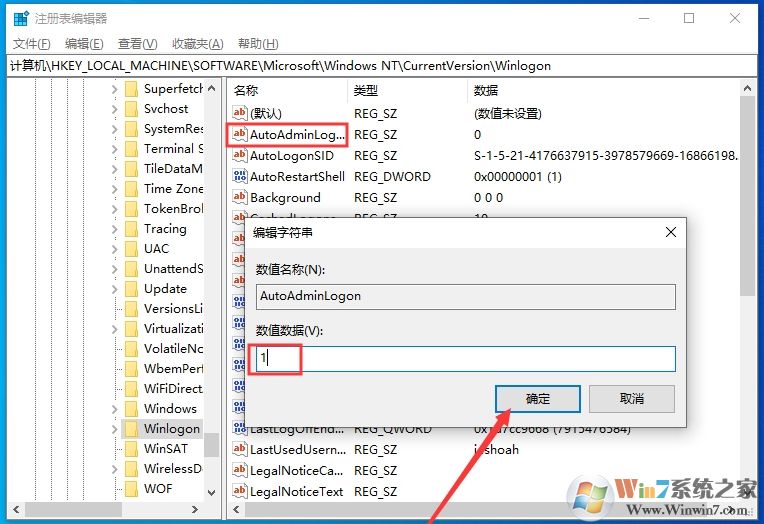Screen dimensions: 764x524
Task: Click the folder icon of WbemPerf key
Action: pos(131,369)
